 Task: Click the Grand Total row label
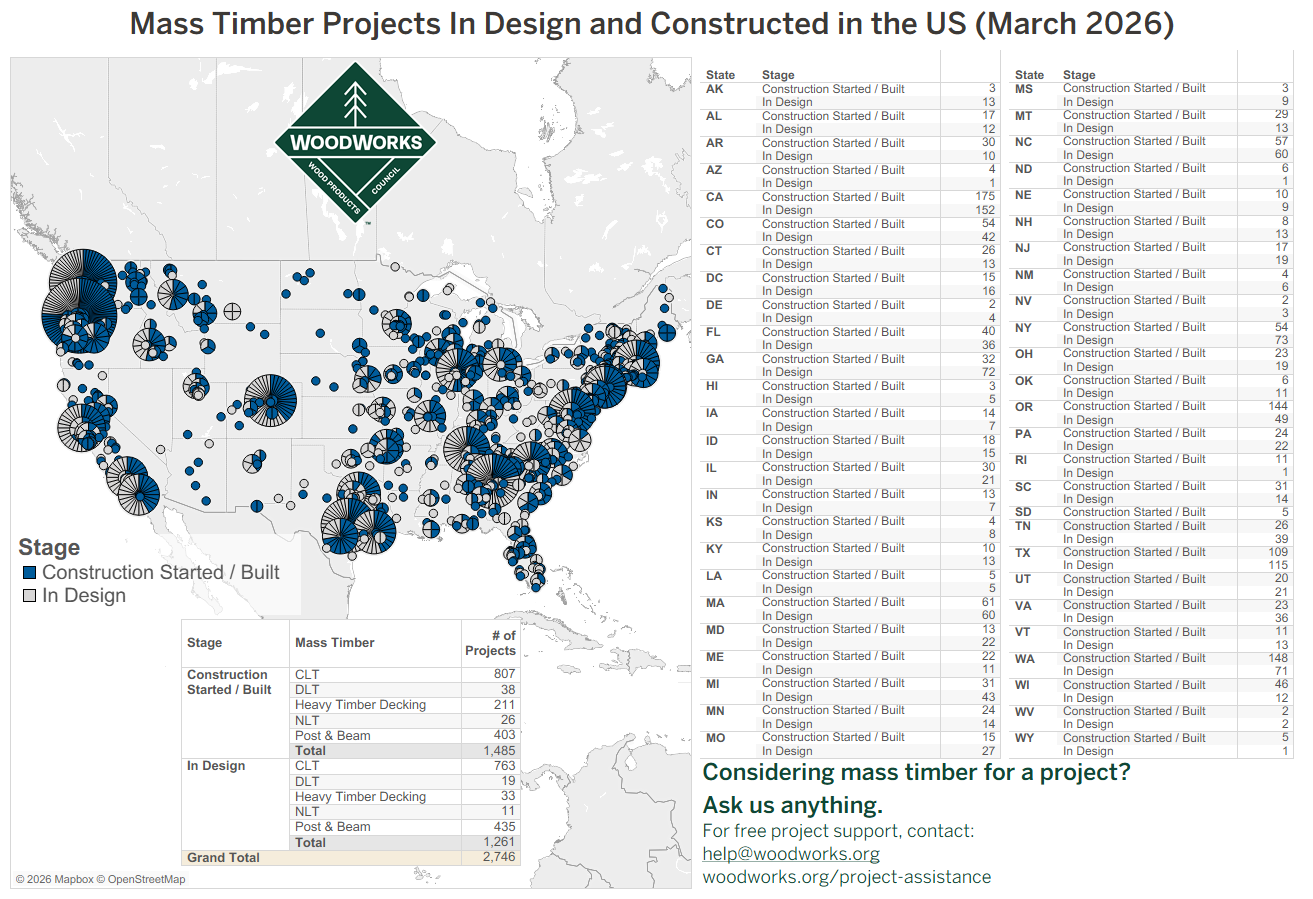coord(223,857)
